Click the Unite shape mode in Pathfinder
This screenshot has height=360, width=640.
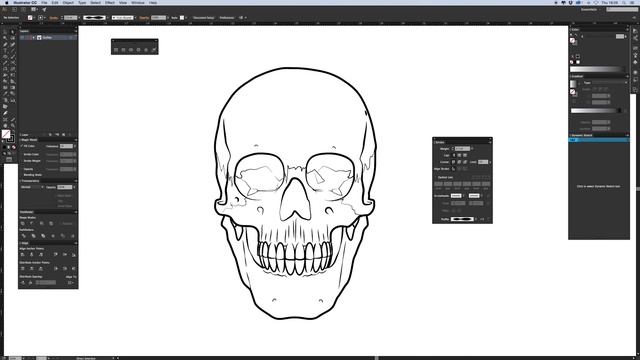click(23, 223)
